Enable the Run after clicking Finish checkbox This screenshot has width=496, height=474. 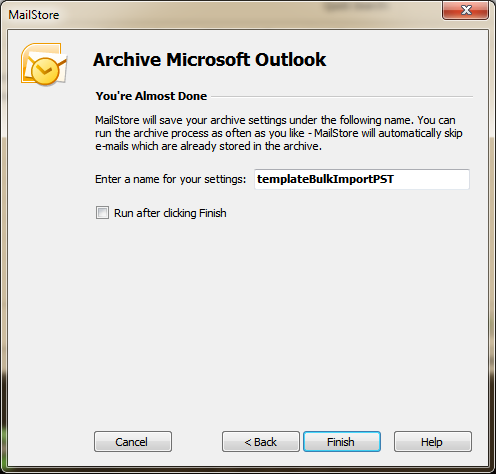pos(102,213)
